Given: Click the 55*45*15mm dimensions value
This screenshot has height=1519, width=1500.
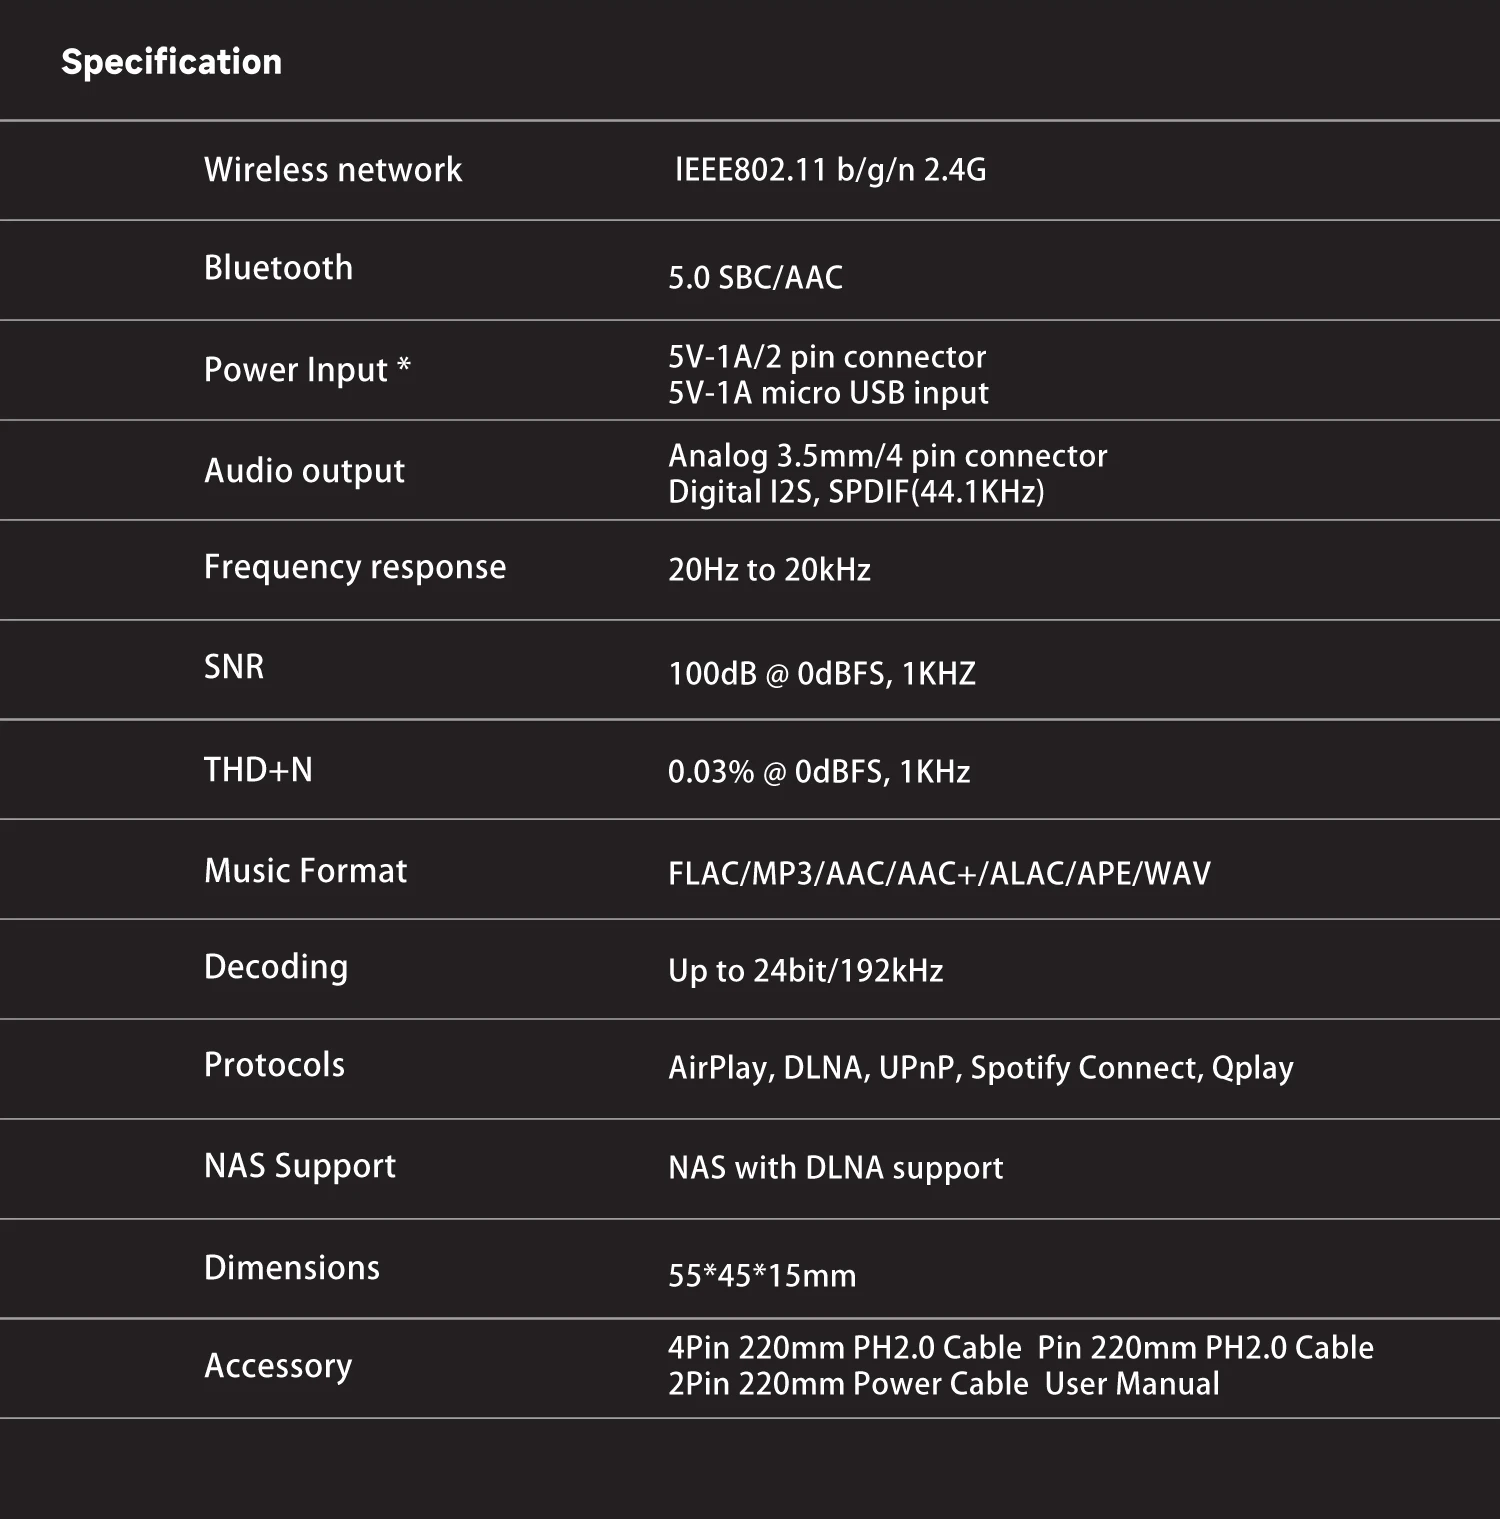Looking at the screenshot, I should (762, 1276).
